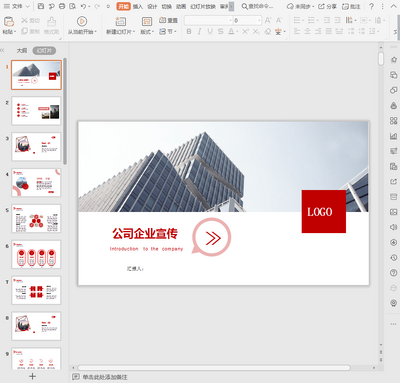Screen dimensions: 400x383
Task: Select slide 2 thumbnail
Action: (x=36, y=111)
